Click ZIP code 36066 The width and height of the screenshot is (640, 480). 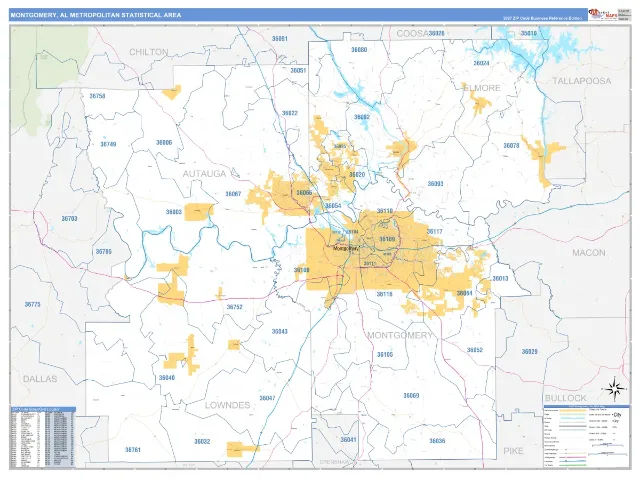(304, 193)
